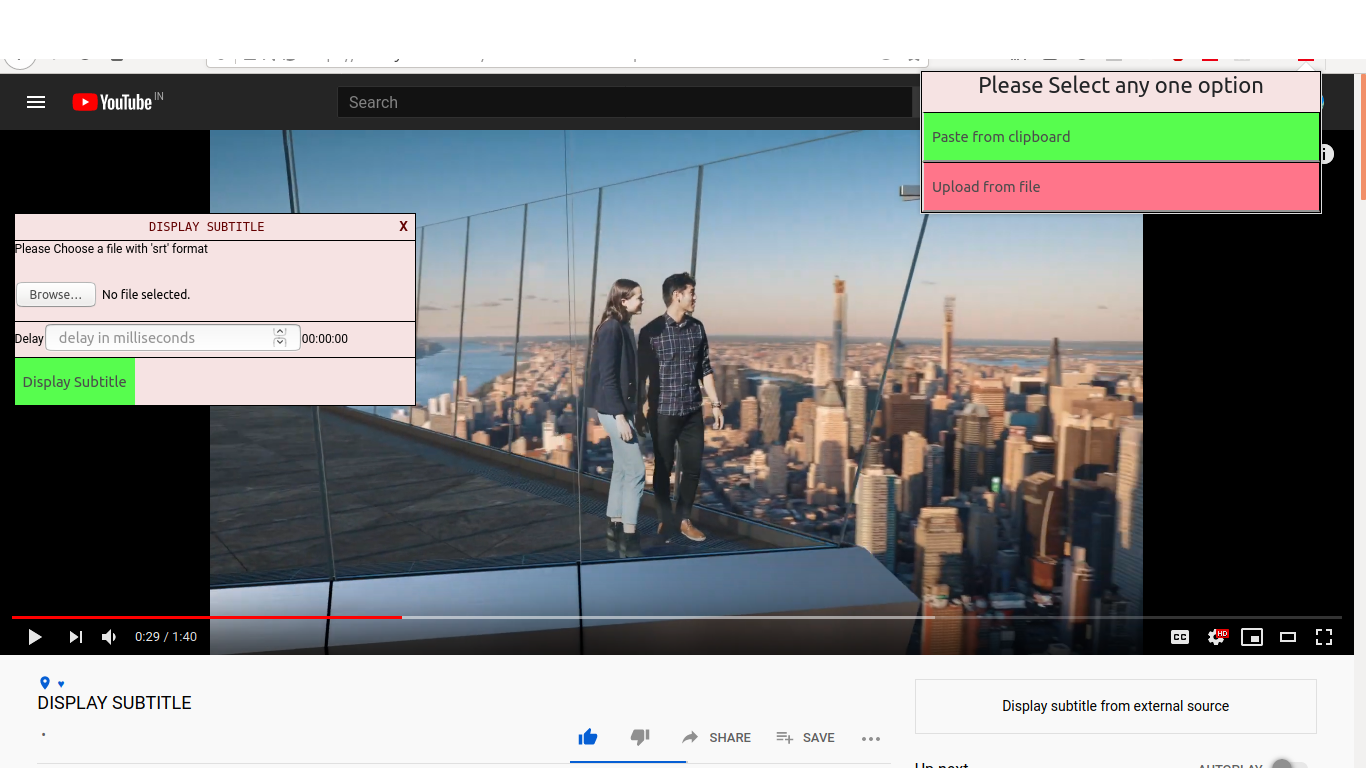Dislike the video with thumbs down
The image size is (1366, 768).
[x=640, y=737]
